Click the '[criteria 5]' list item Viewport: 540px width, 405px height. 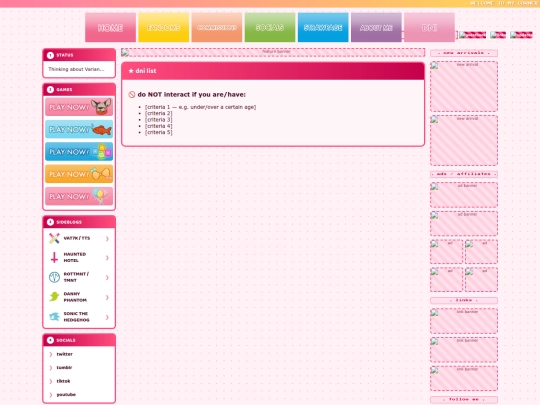[158, 132]
